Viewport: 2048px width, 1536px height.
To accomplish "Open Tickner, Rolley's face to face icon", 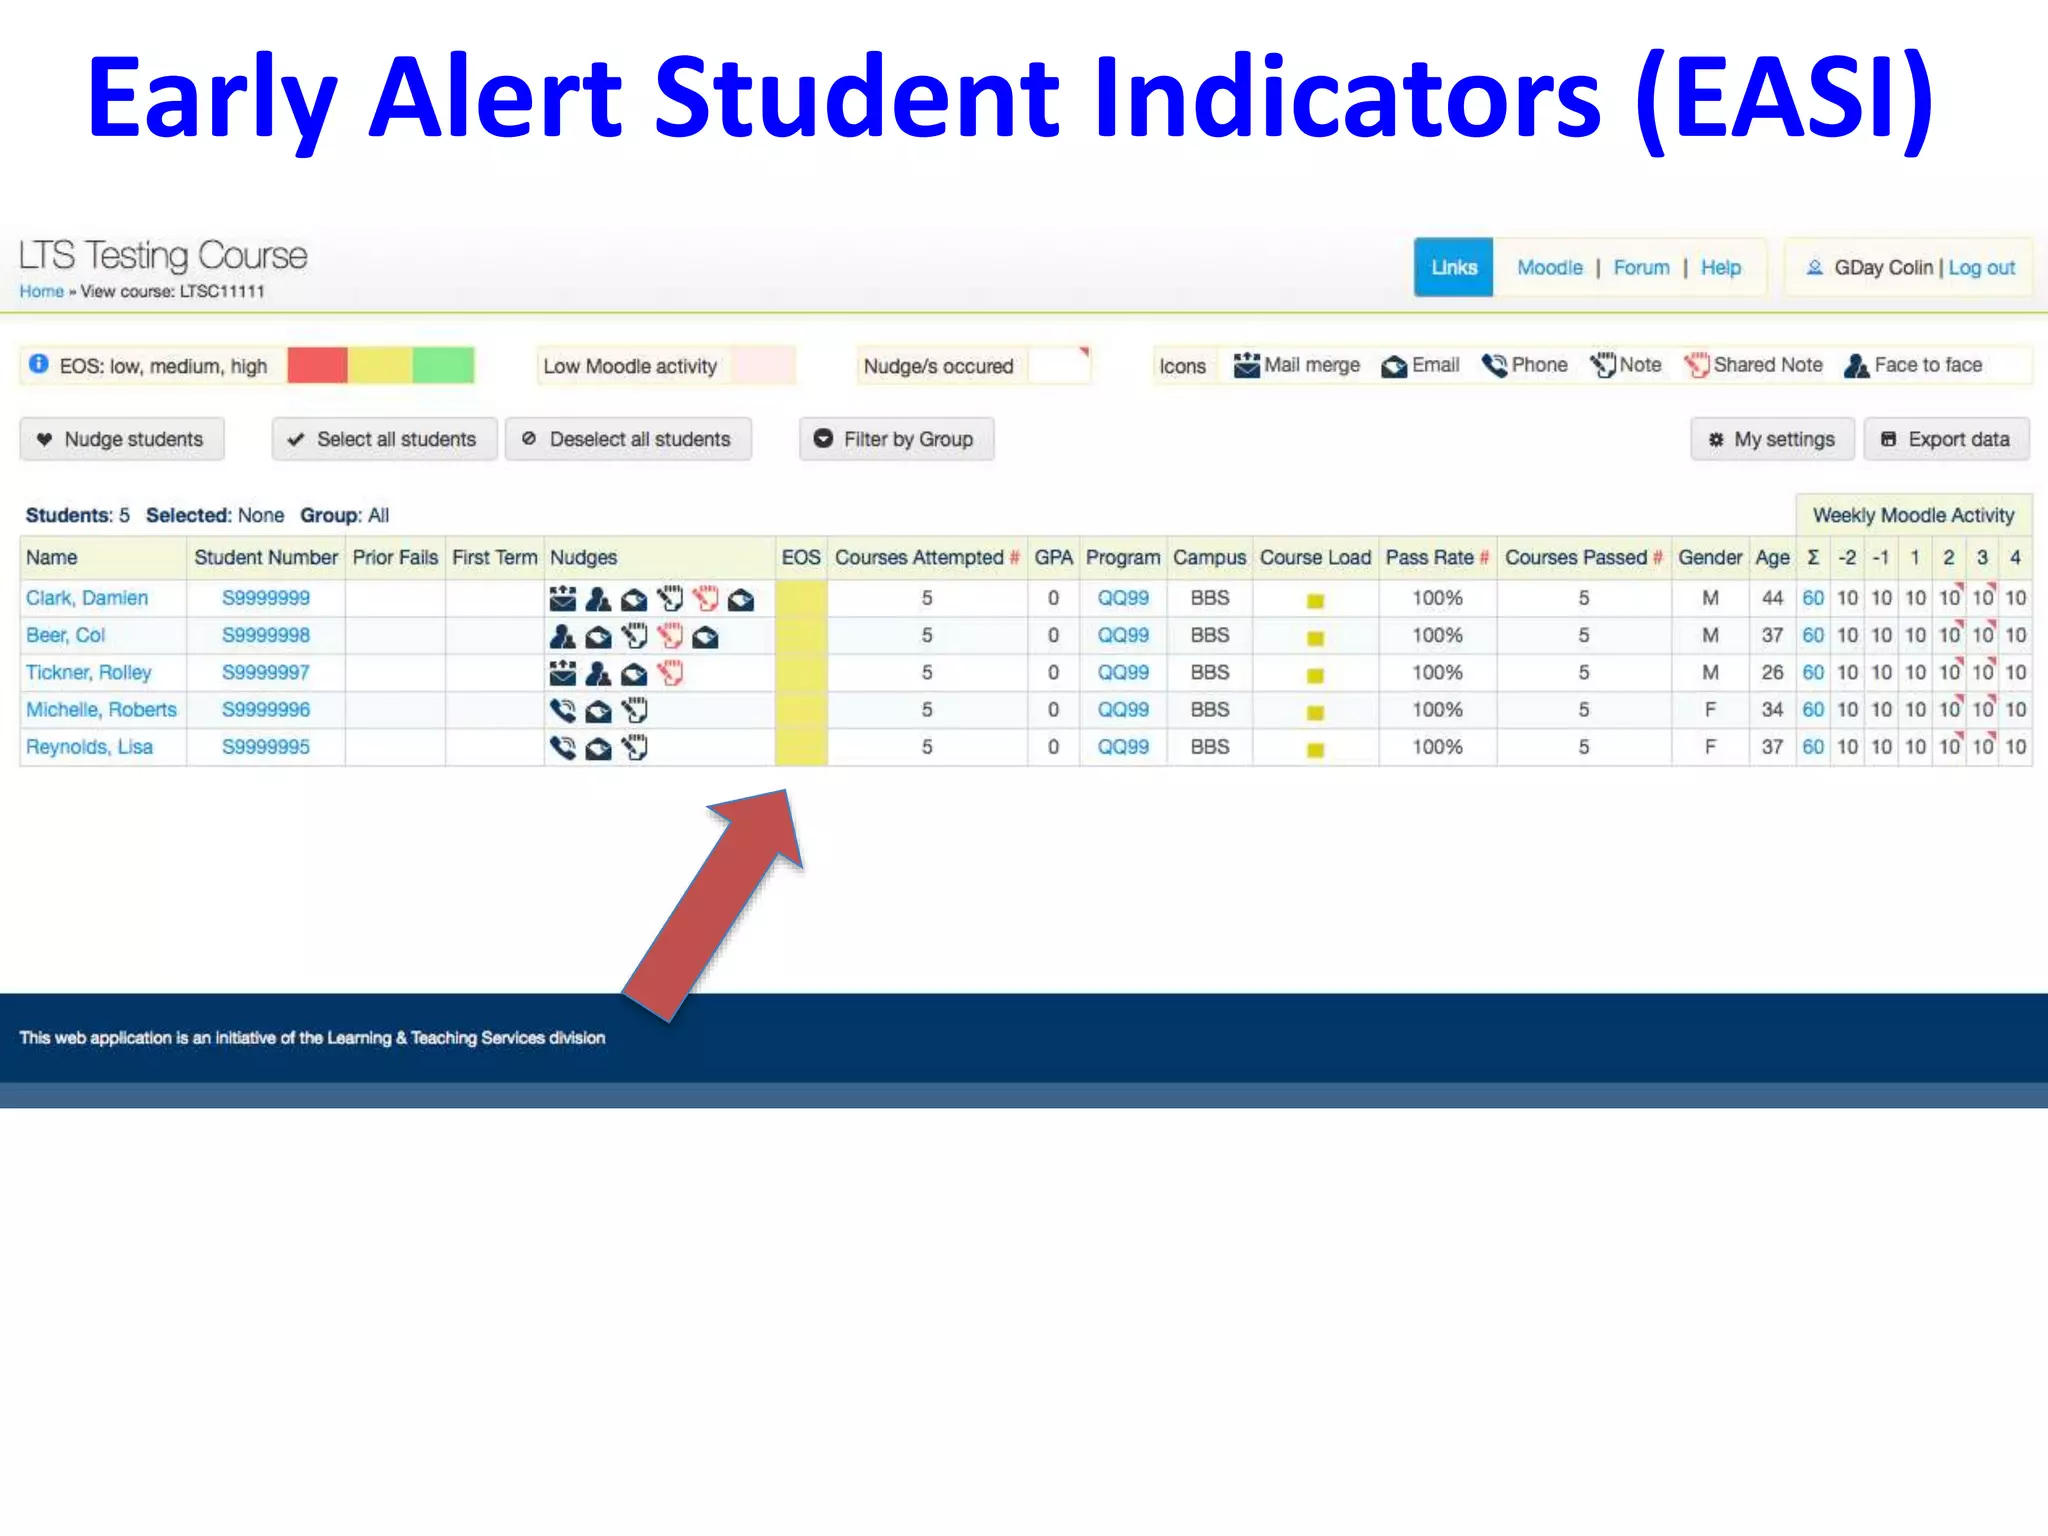I will (598, 674).
